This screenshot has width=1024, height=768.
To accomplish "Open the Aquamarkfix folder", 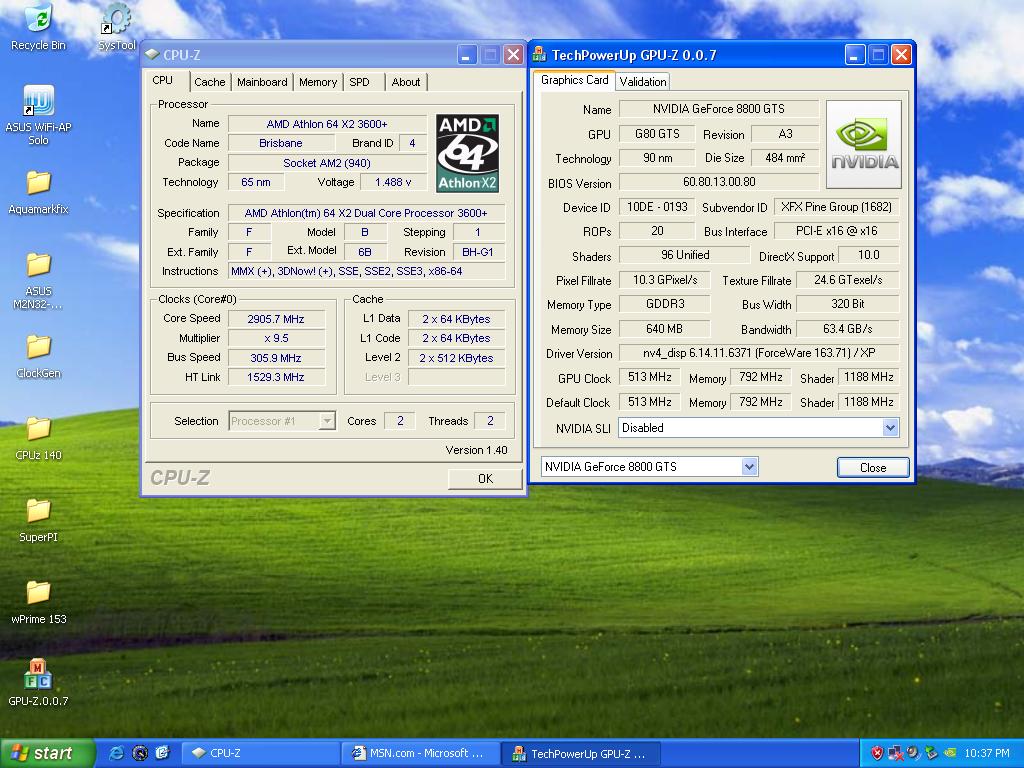I will 38,192.
